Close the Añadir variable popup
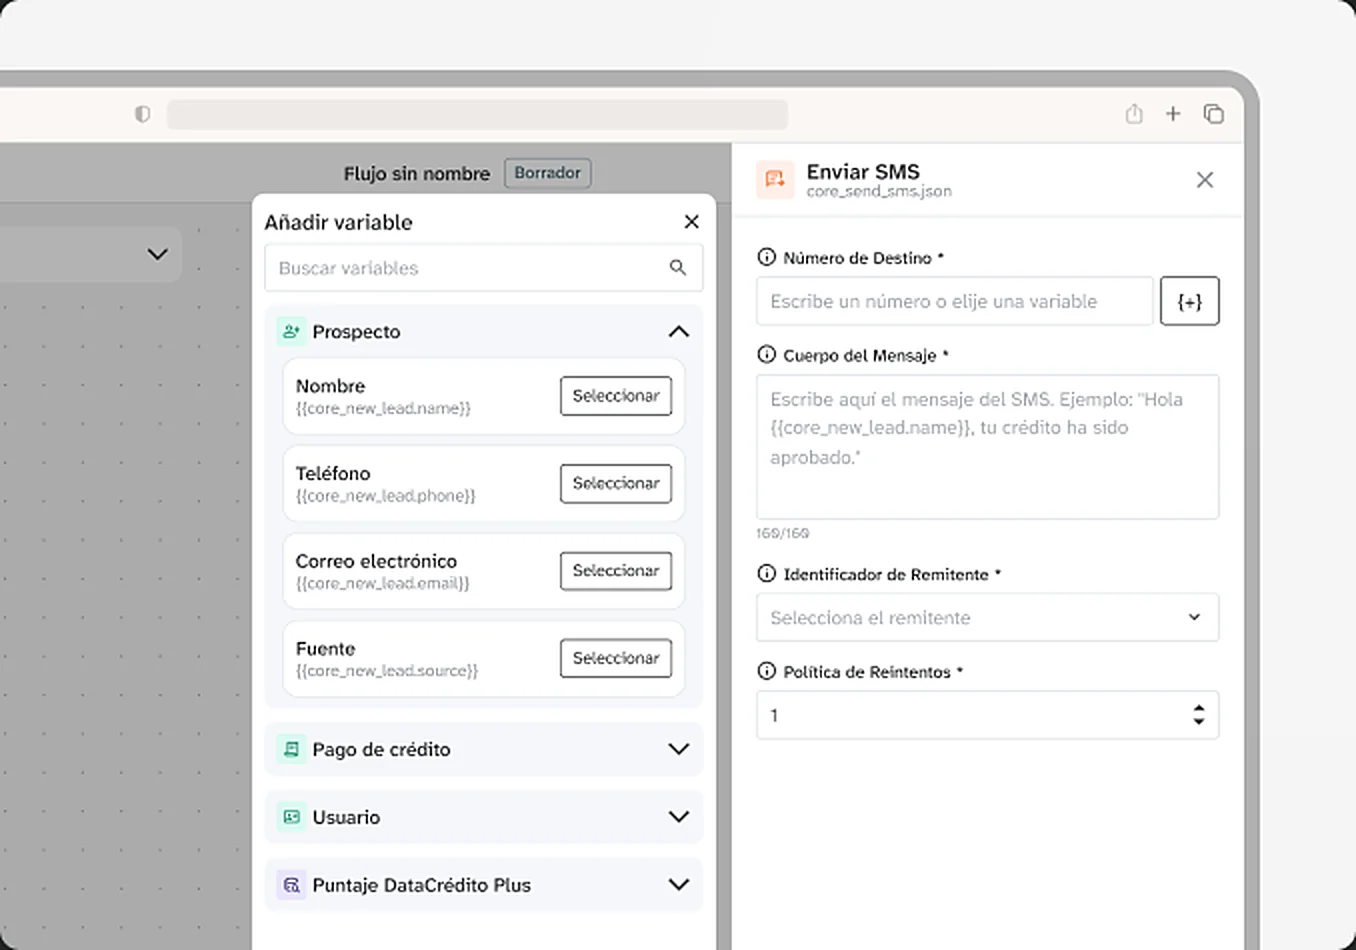Viewport: 1356px width, 950px height. coord(691,222)
